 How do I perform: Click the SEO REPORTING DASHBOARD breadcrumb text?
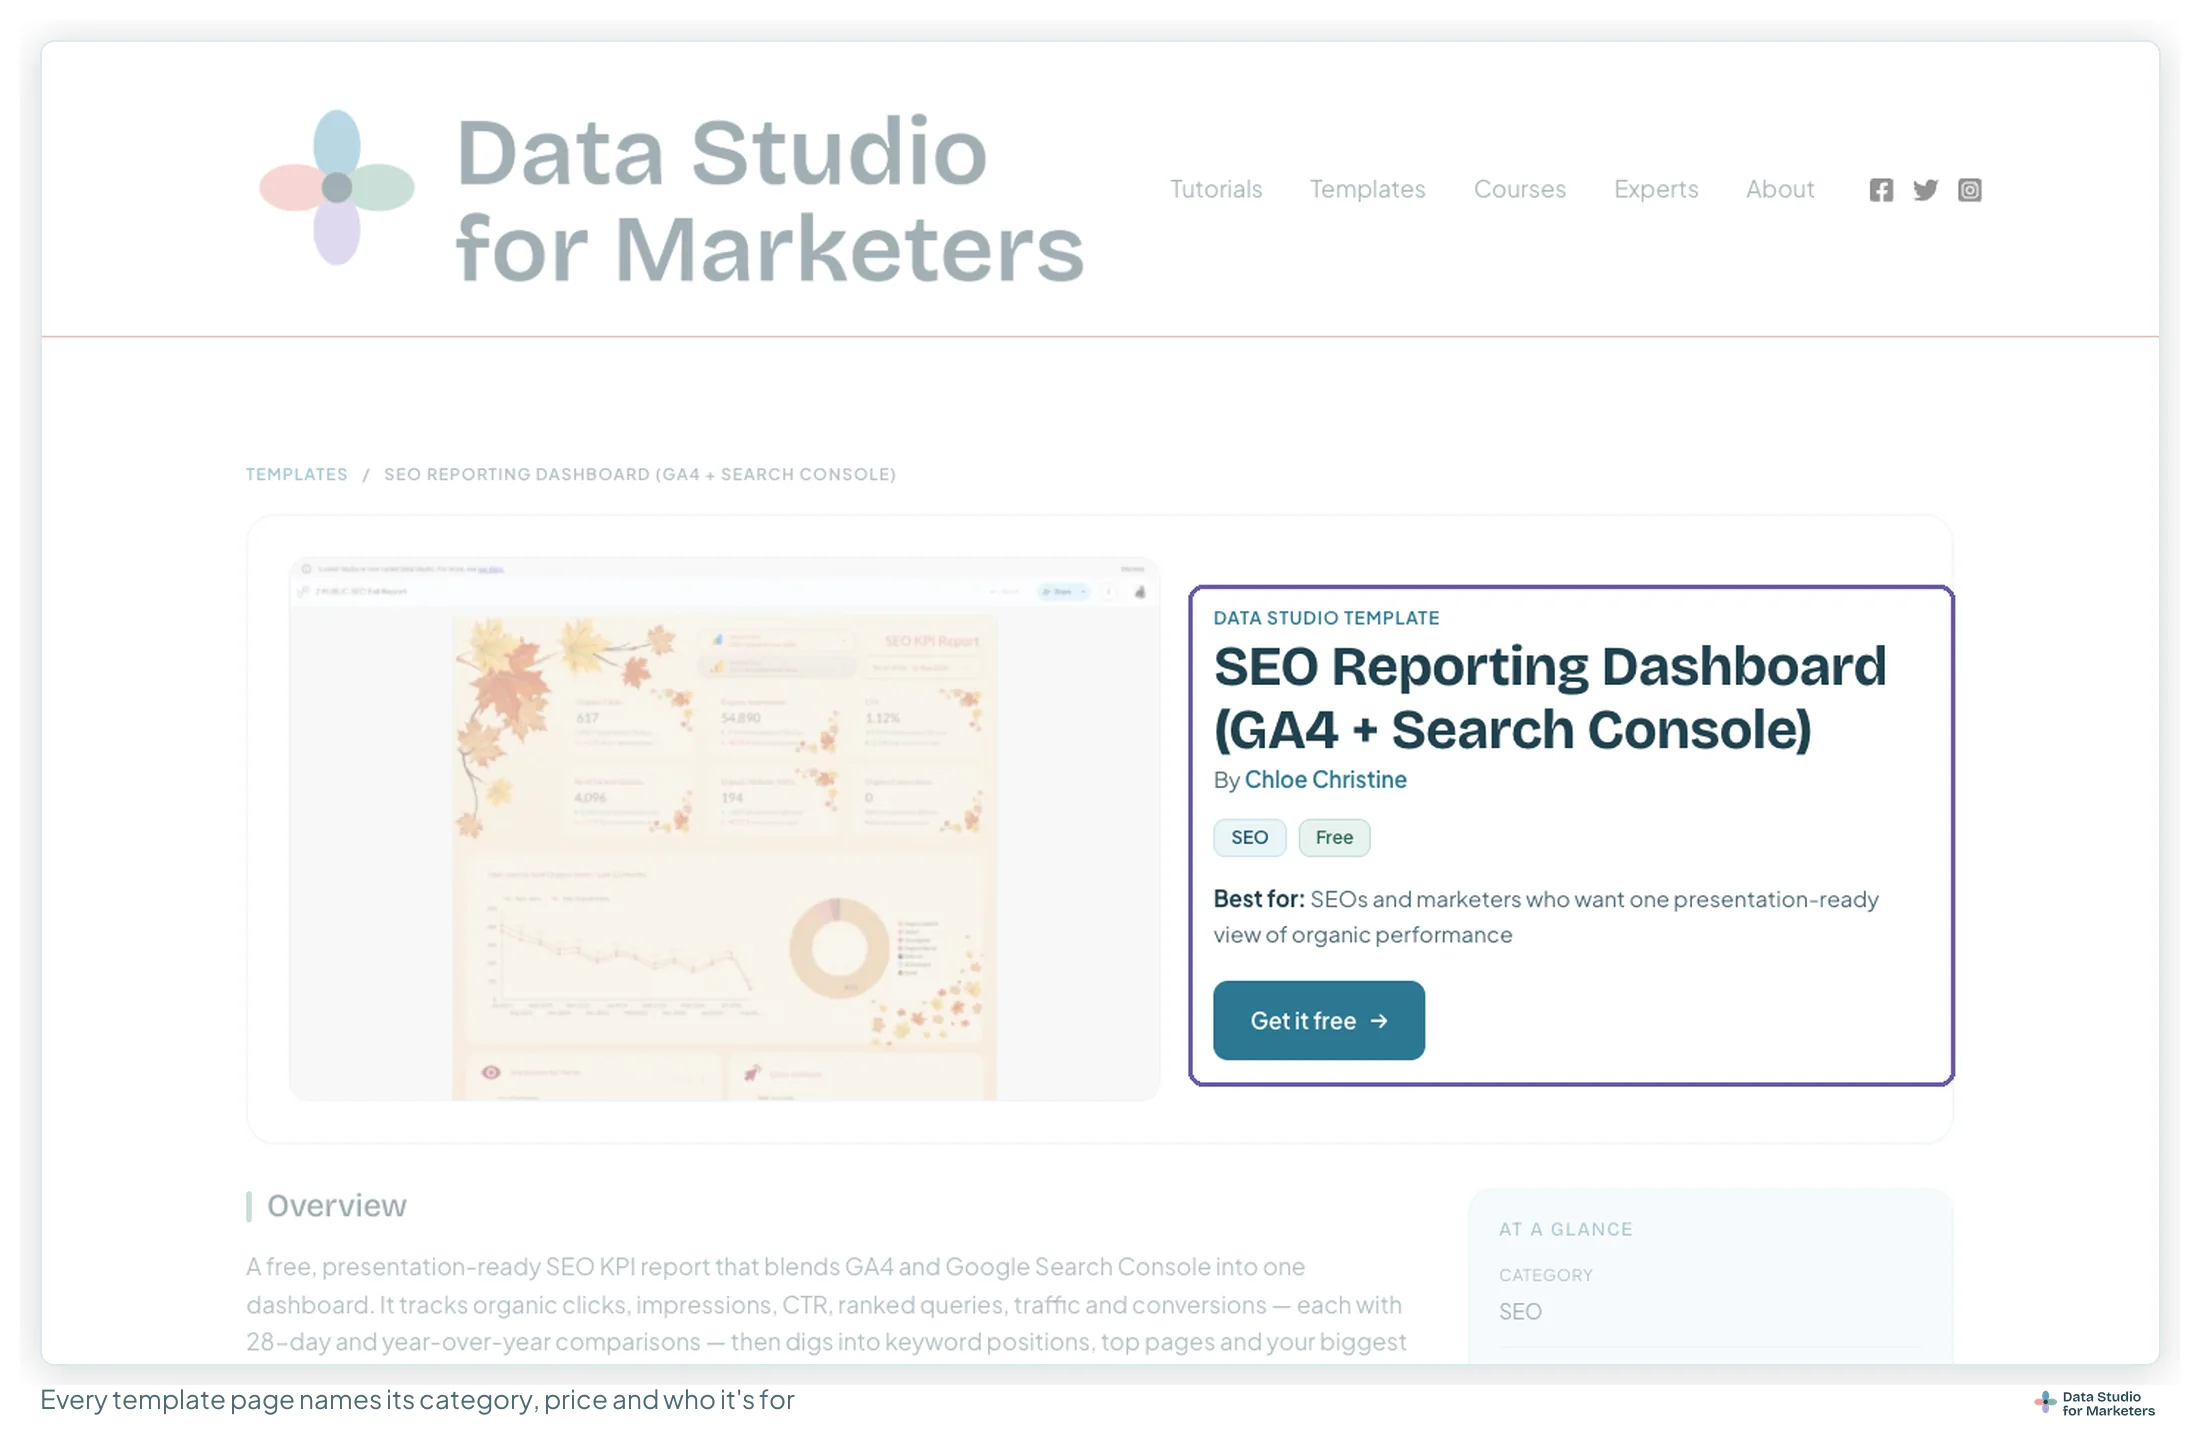[x=640, y=474]
